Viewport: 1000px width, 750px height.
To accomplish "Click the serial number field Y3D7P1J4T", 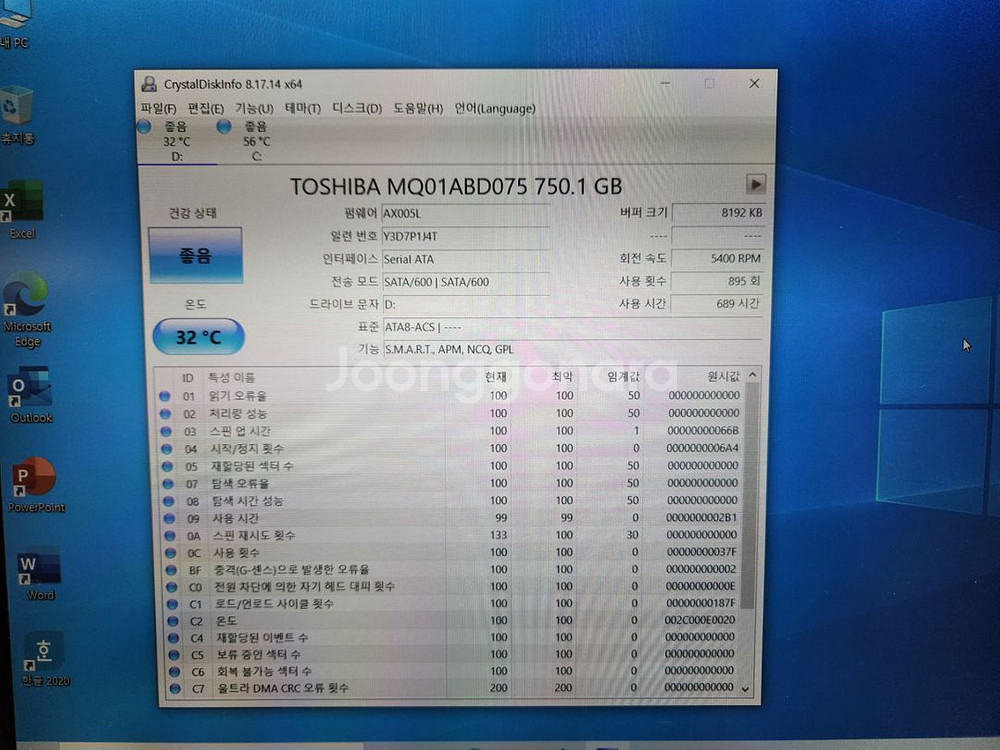I will pyautogui.click(x=465, y=237).
